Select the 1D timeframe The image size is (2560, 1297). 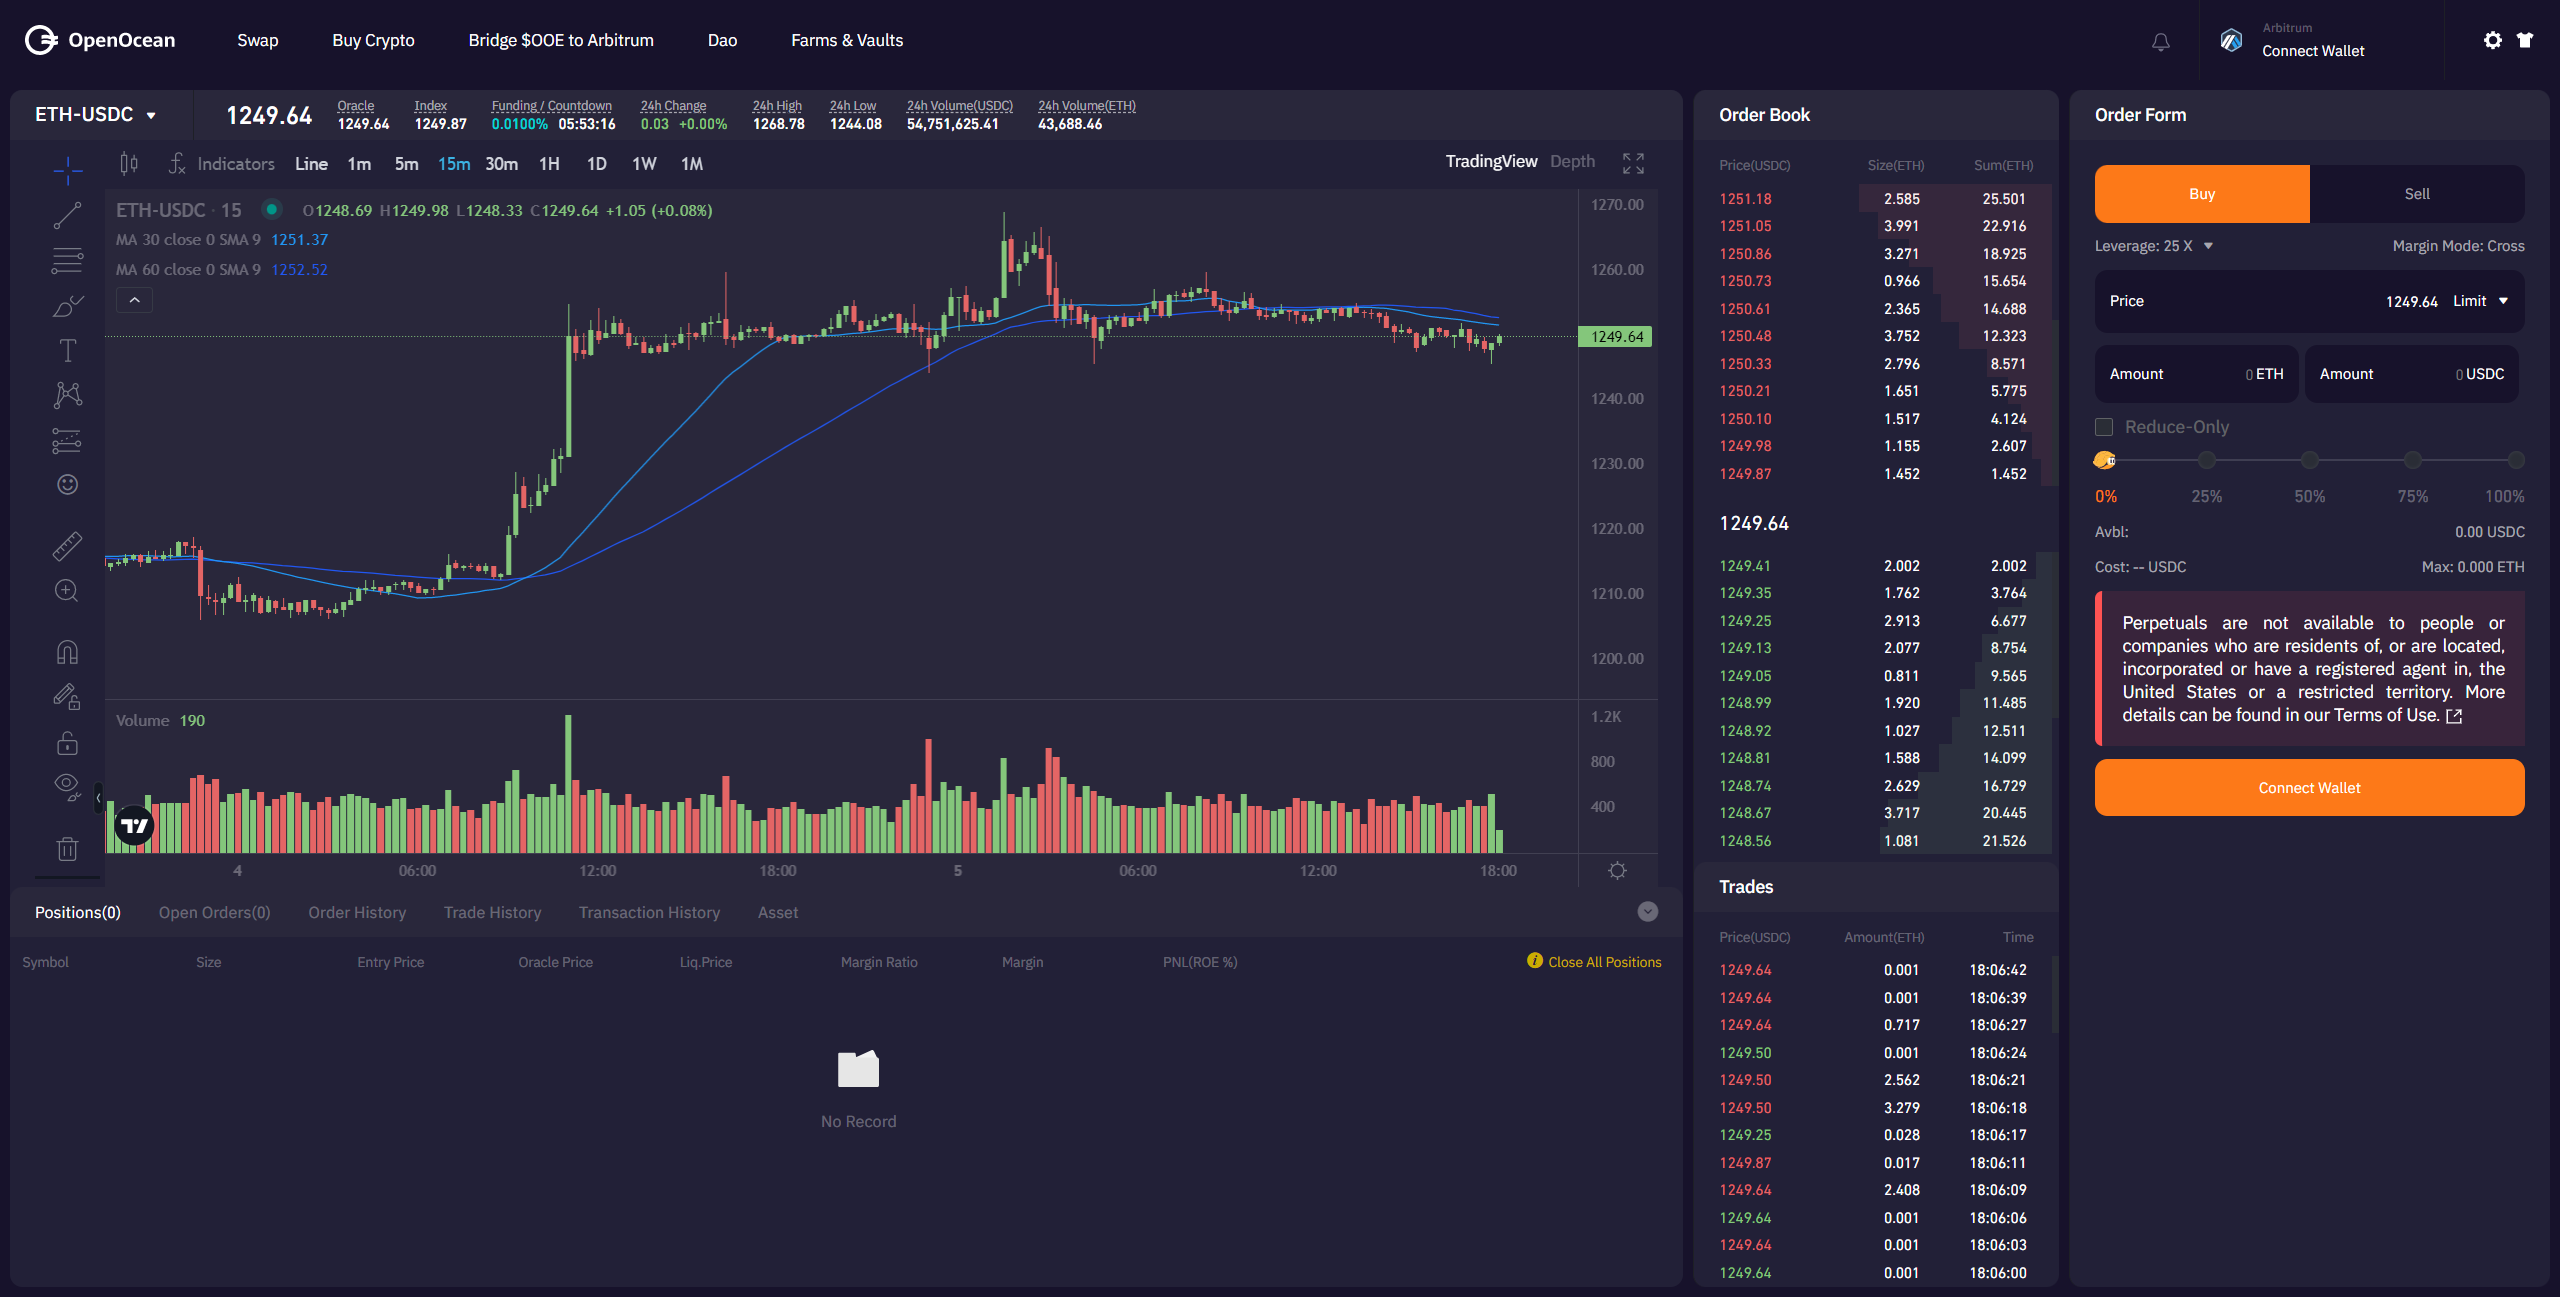click(x=597, y=164)
